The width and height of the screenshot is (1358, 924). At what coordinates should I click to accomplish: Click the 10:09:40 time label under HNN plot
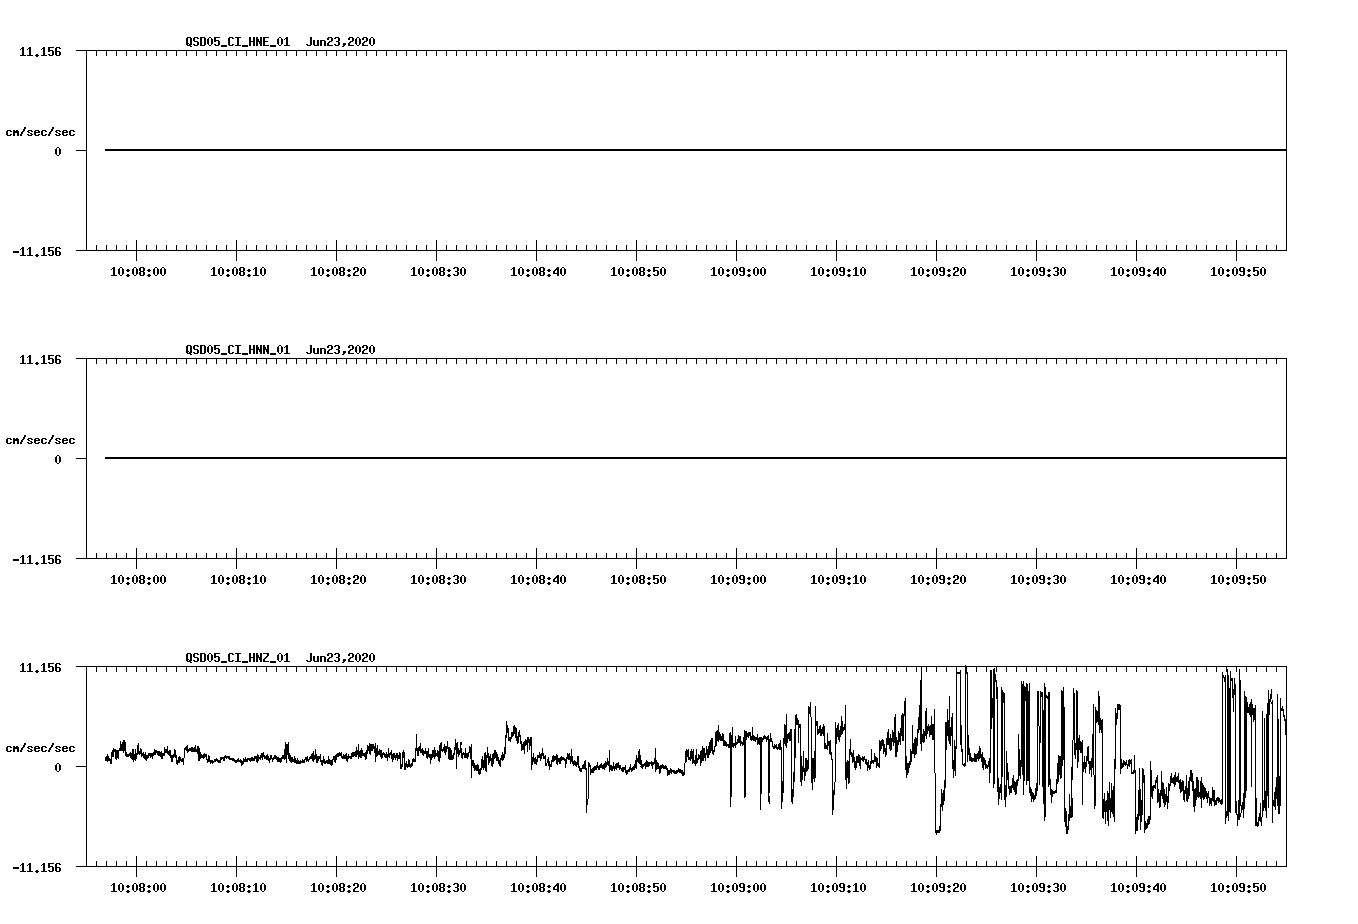(x=1138, y=580)
